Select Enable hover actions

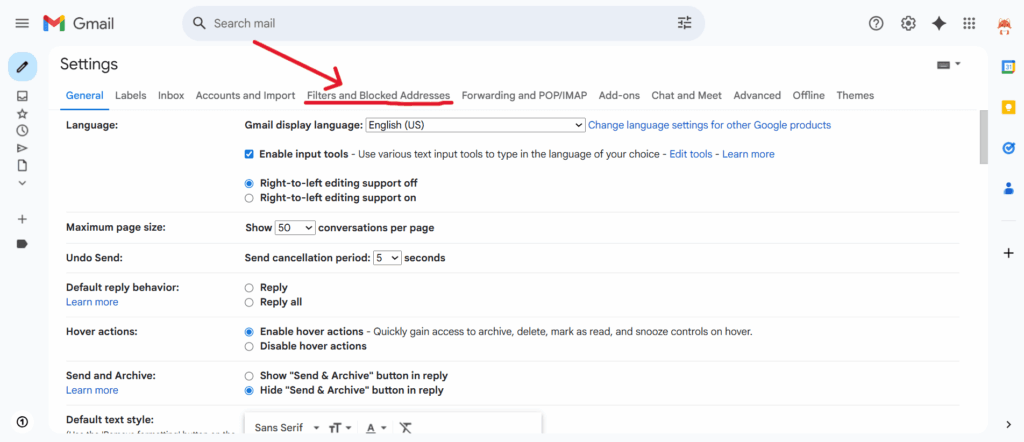[x=249, y=332]
